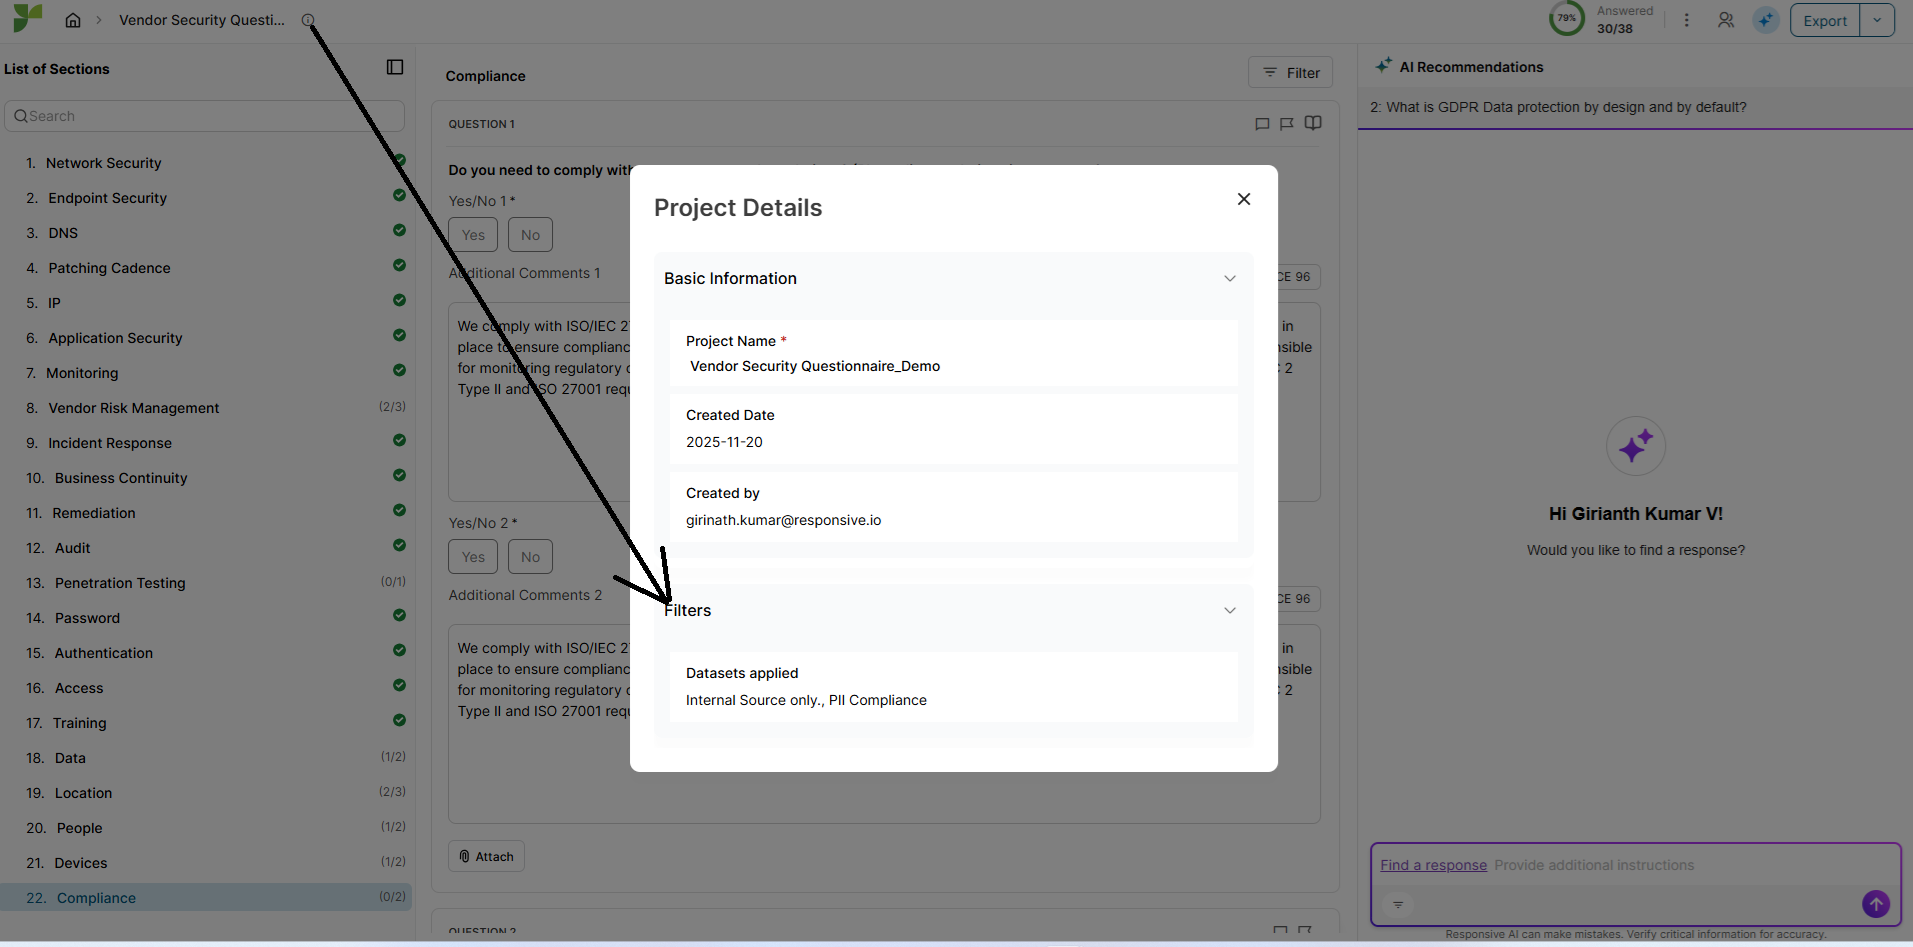Click the Project Name value Vendor Security Questionnaire_Demo
Image resolution: width=1913 pixels, height=947 pixels.
coord(815,366)
